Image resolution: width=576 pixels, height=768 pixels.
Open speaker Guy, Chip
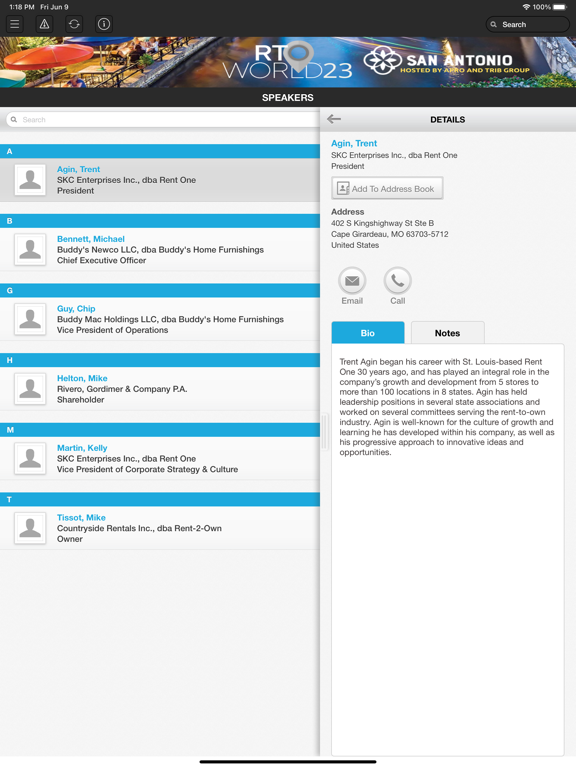tap(160, 319)
